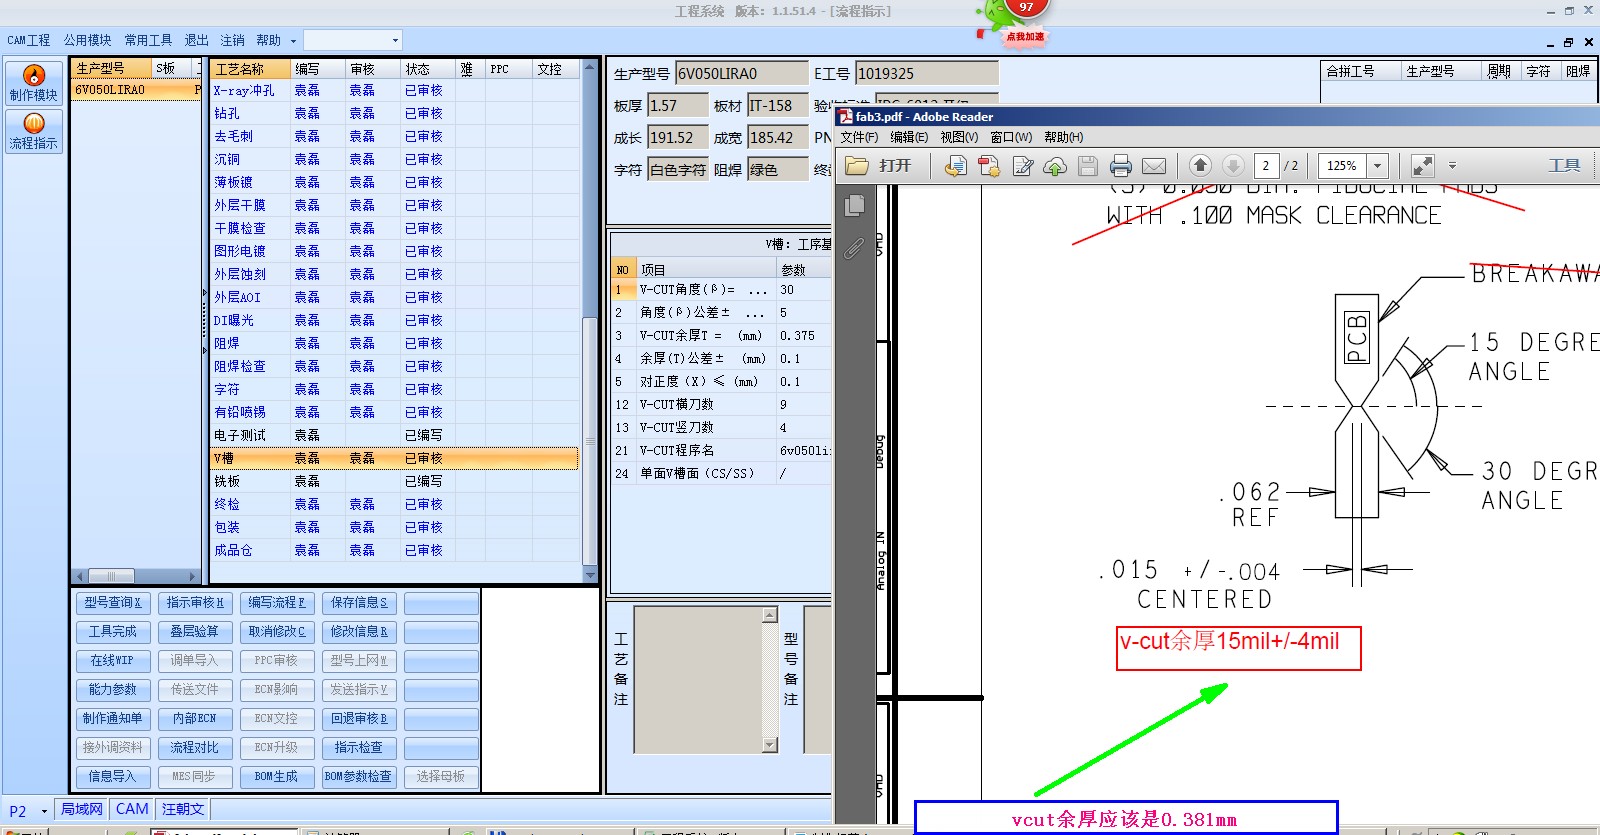Open the attachments paperclip panel in Reader
The width and height of the screenshot is (1600, 835).
(854, 247)
